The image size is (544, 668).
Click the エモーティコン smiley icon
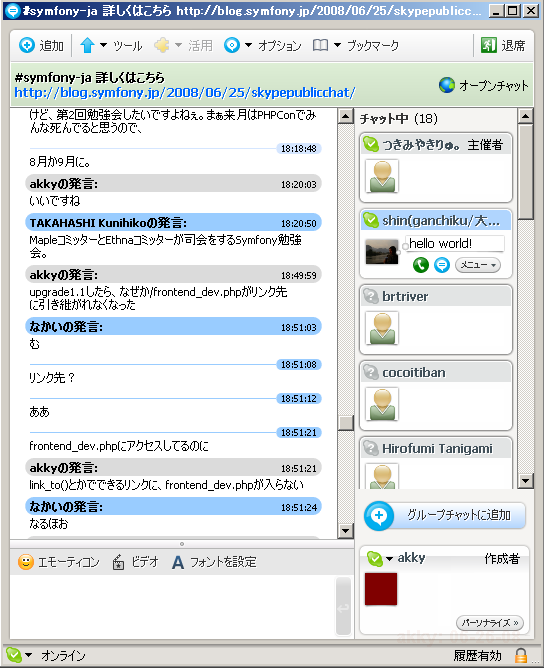tap(26, 562)
